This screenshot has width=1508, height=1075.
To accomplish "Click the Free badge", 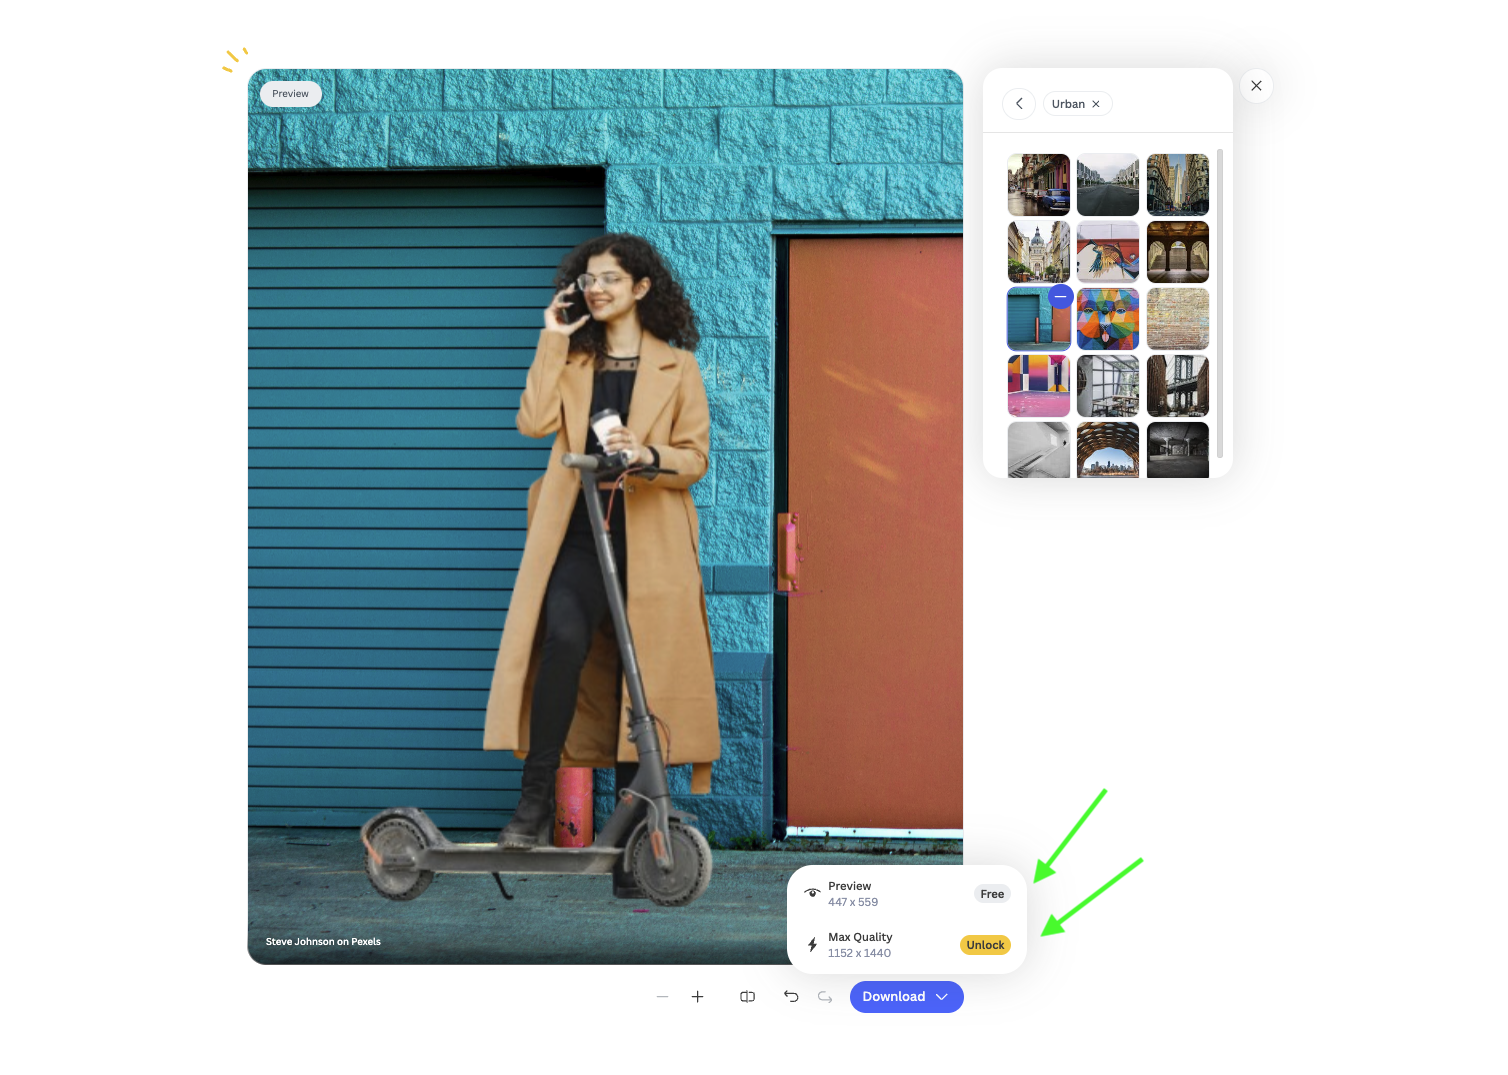I will pyautogui.click(x=992, y=894).
